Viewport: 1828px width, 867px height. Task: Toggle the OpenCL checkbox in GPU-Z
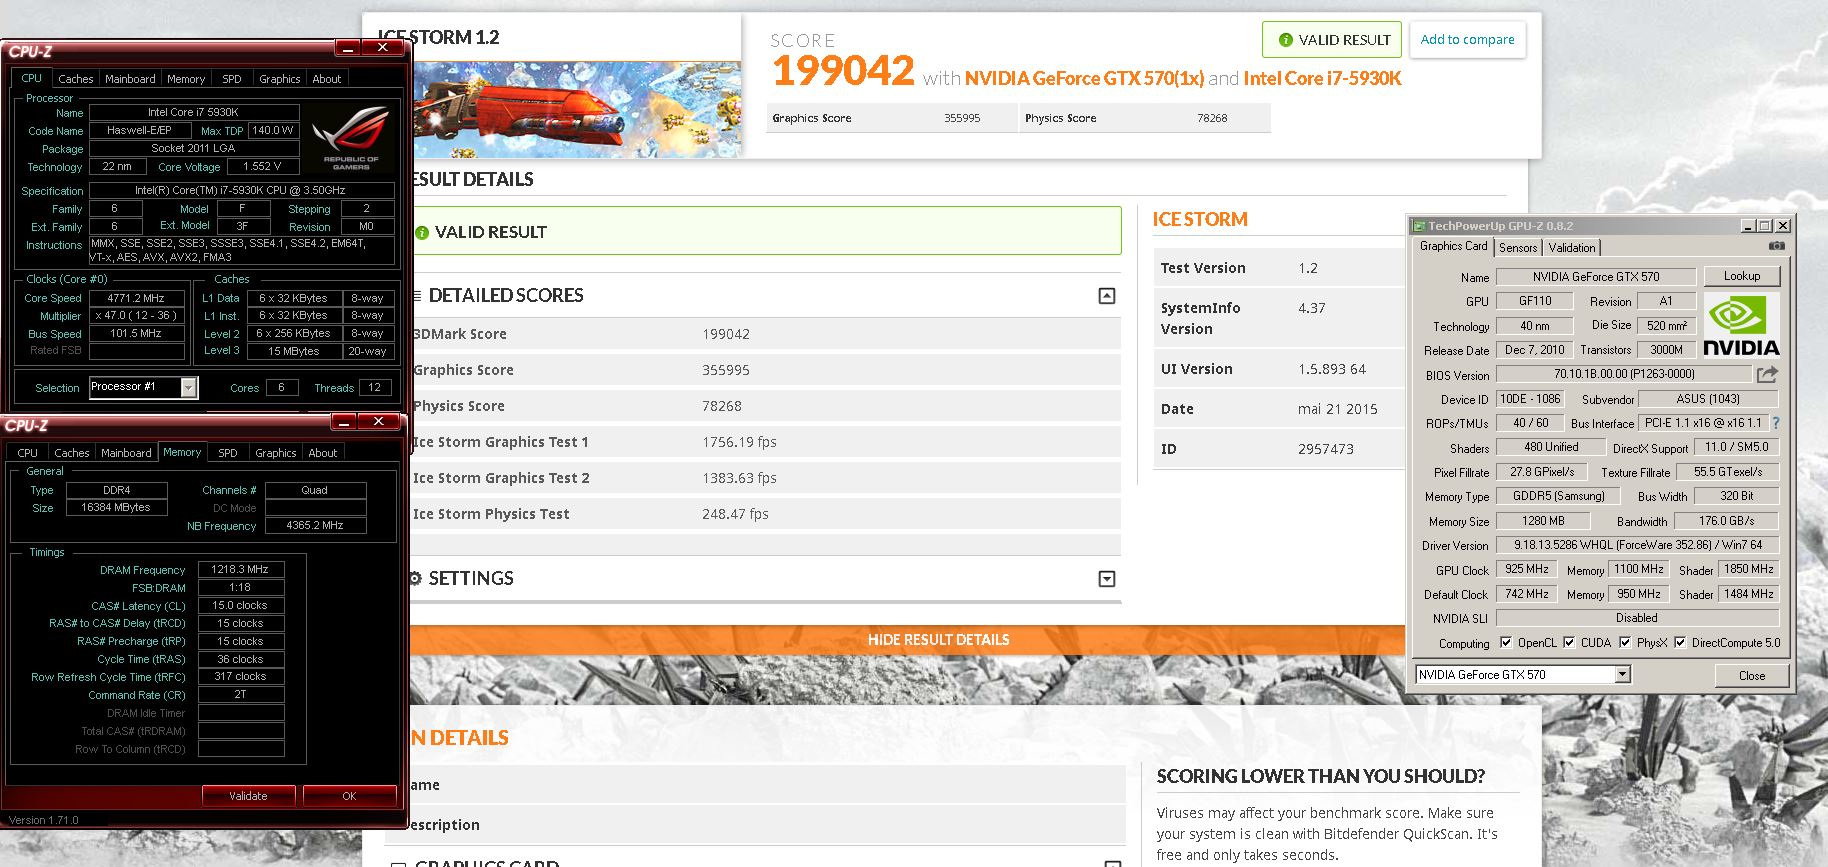pos(1506,642)
